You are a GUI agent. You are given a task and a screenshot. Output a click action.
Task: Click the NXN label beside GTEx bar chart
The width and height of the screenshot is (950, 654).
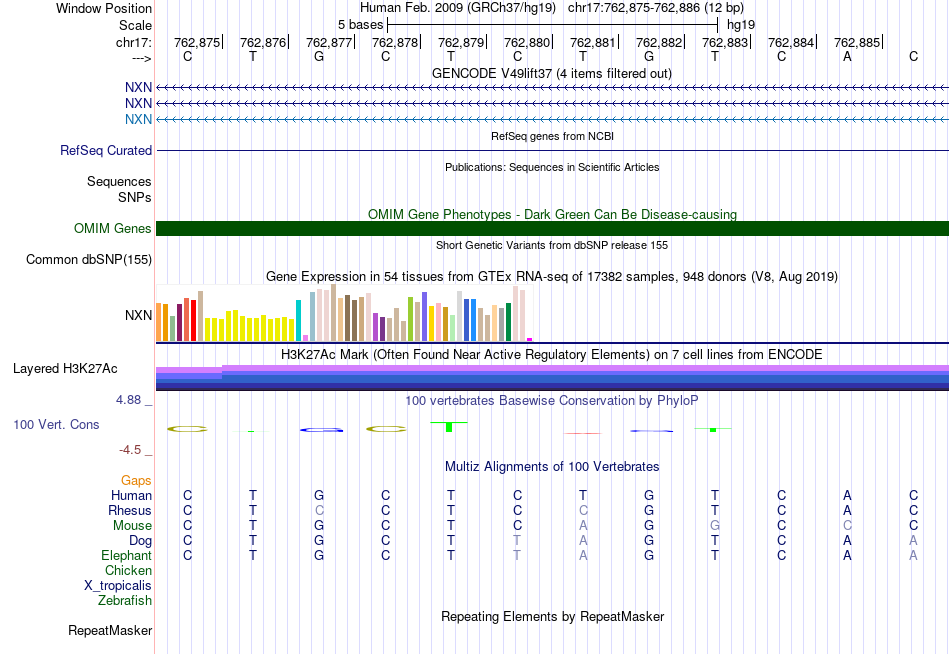click(138, 315)
